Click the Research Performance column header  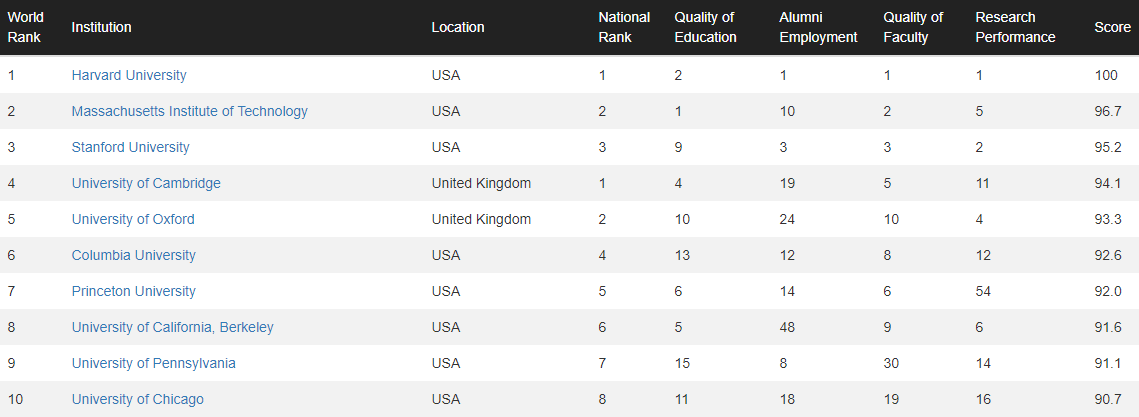[x=1016, y=28]
